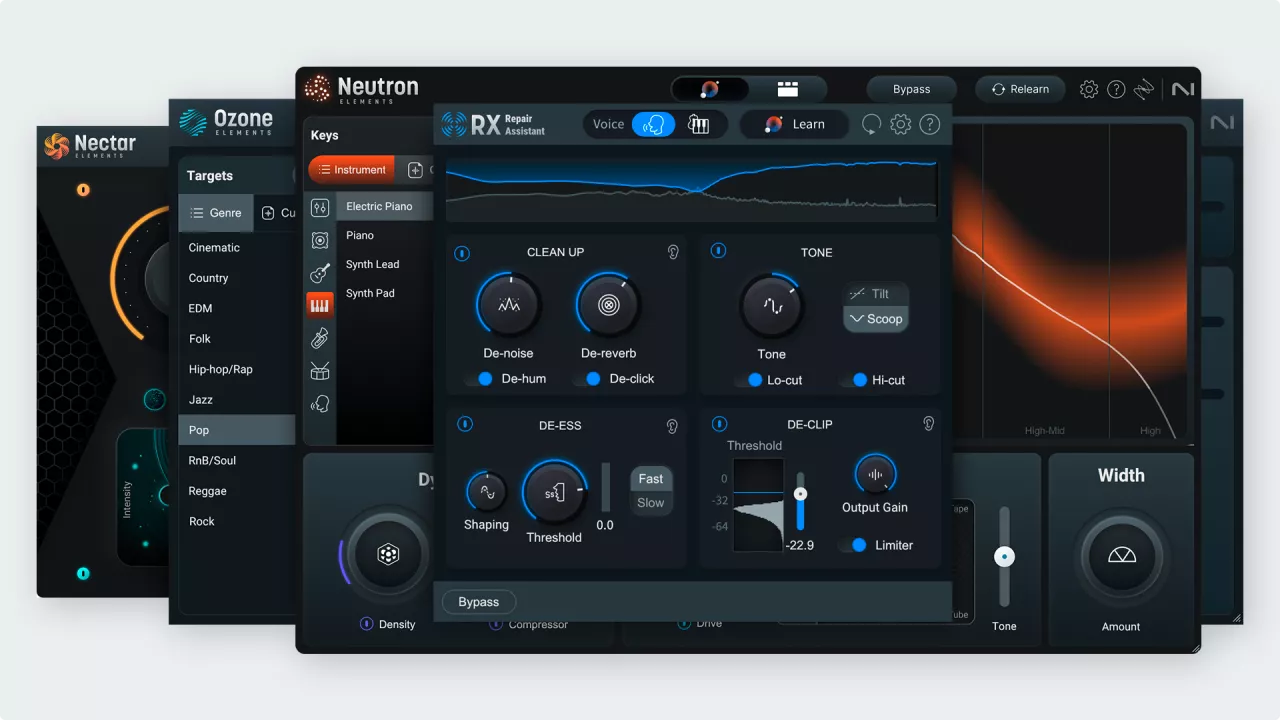
Task: Click the Tone knob in TONE module
Action: pyautogui.click(x=771, y=306)
